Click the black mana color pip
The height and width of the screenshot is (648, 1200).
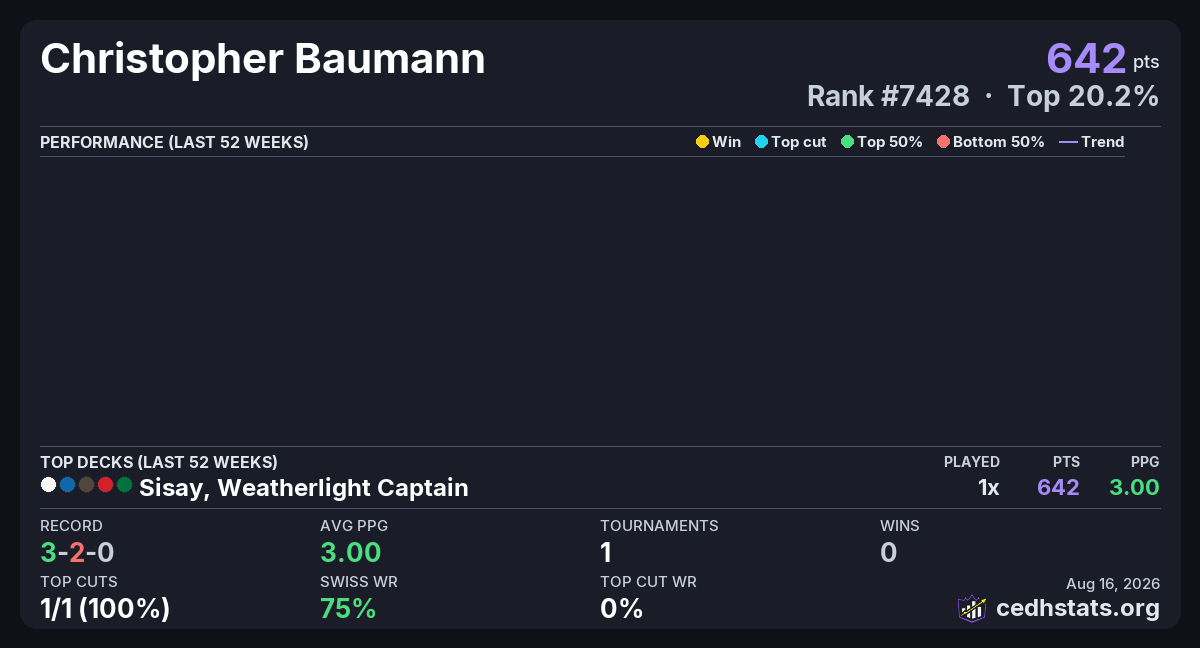point(86,485)
